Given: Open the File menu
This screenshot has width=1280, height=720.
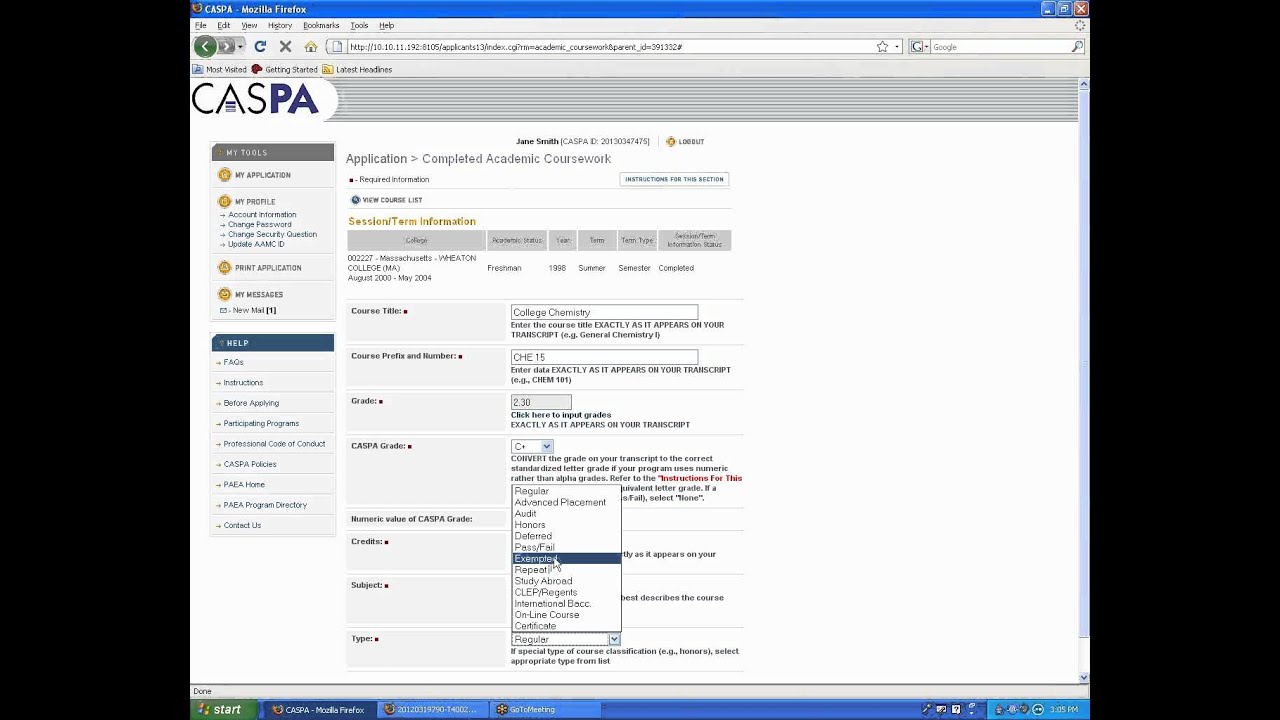Looking at the screenshot, I should coord(201,25).
